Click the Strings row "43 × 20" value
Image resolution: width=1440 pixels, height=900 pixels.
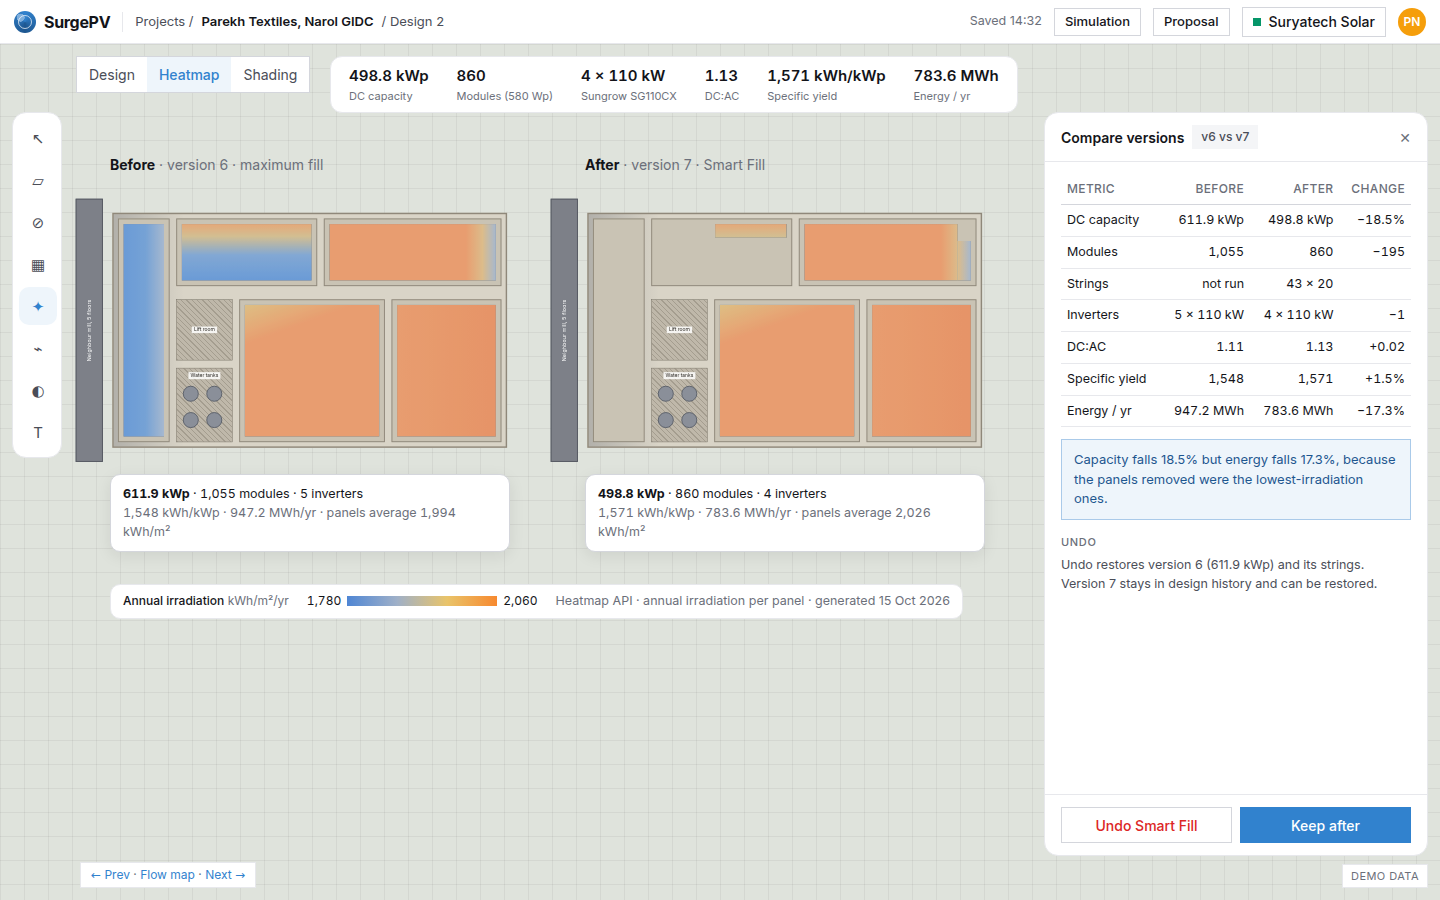click(1310, 283)
